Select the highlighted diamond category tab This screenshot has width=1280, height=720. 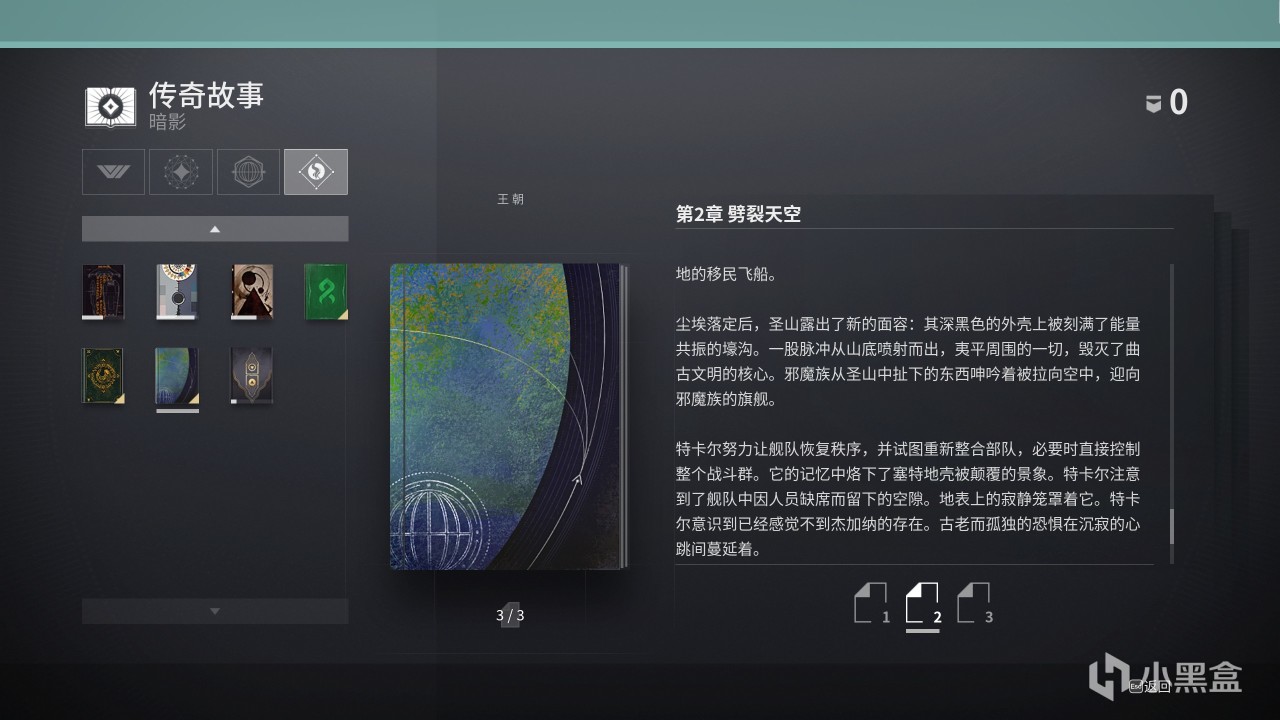pos(316,172)
